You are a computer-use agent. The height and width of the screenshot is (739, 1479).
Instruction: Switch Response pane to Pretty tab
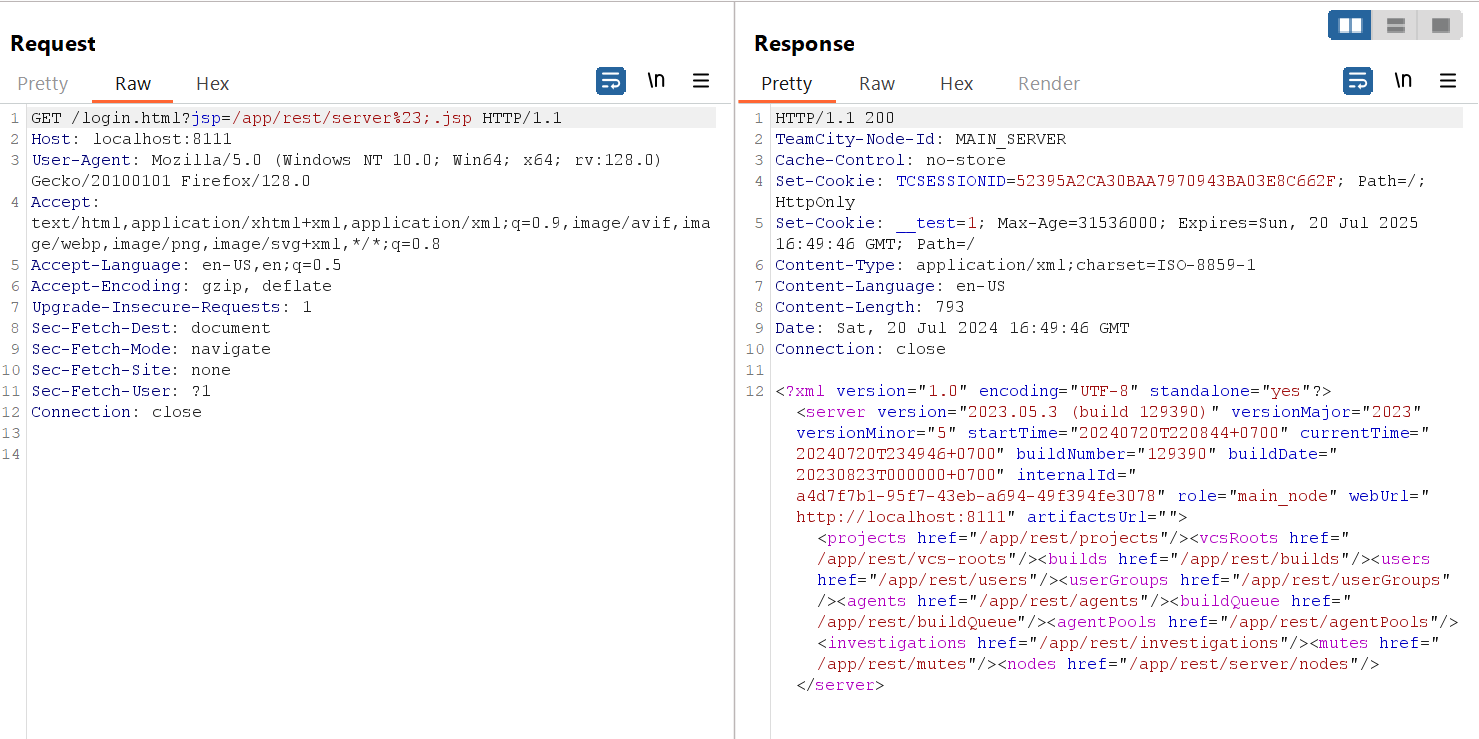pyautogui.click(x=787, y=84)
